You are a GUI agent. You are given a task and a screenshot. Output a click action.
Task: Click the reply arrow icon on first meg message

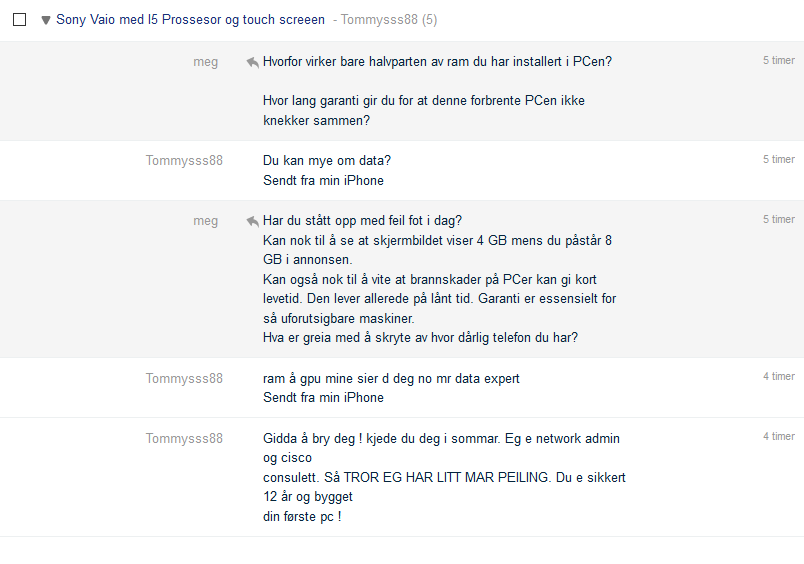point(252,63)
